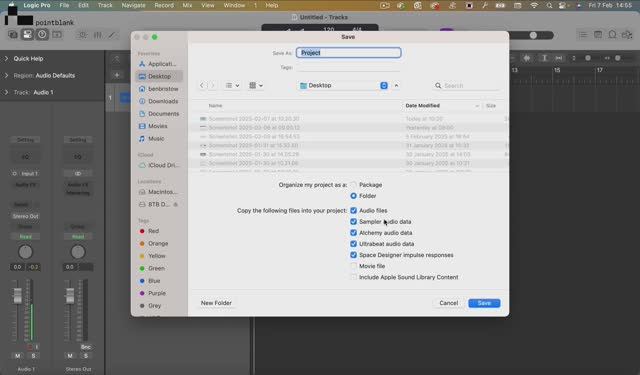
Task: Click the add track plus button
Action: click(117, 75)
